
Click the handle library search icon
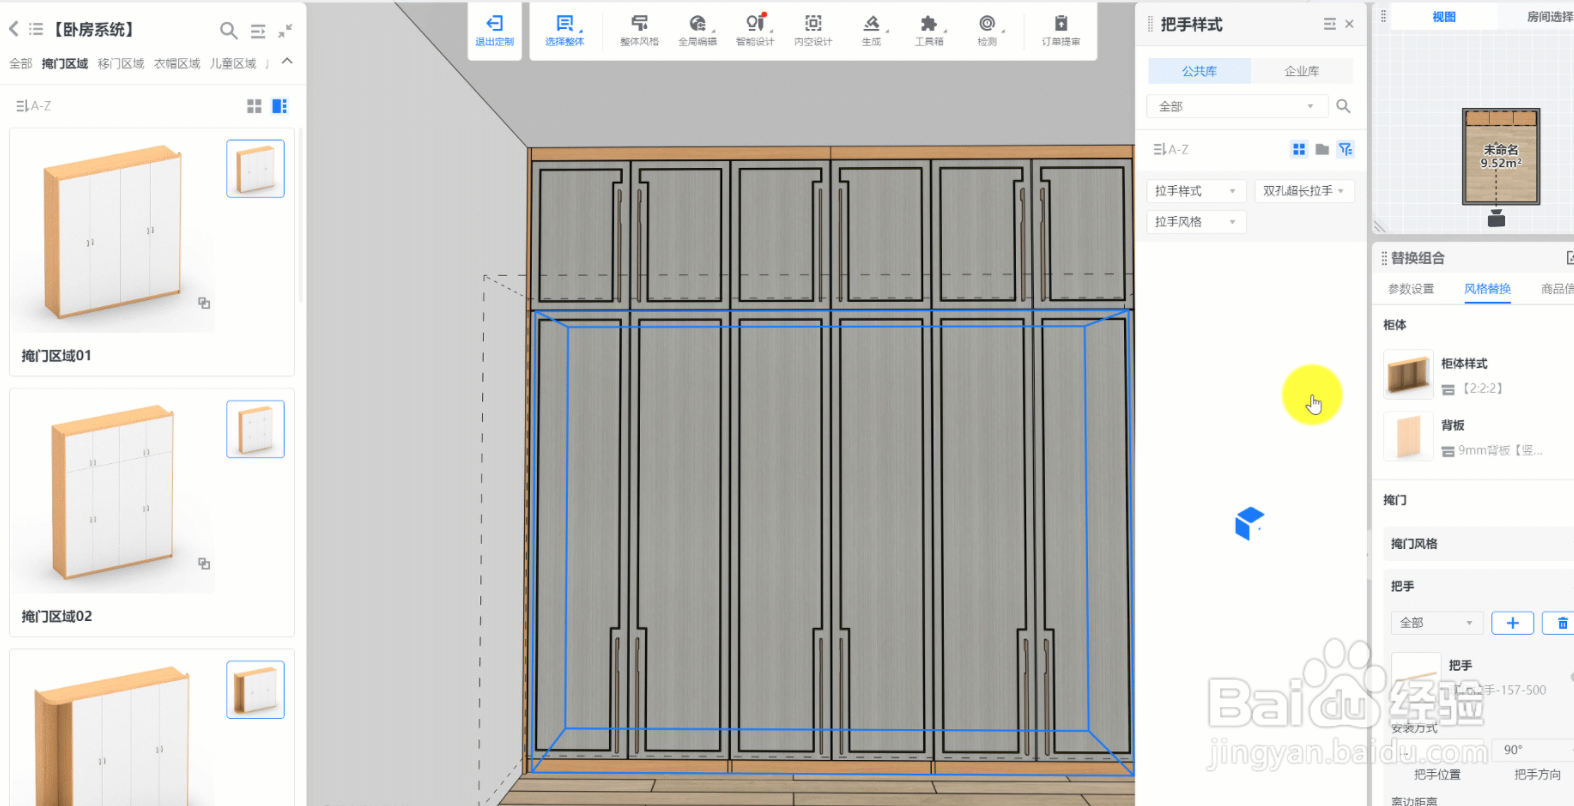pyautogui.click(x=1343, y=106)
